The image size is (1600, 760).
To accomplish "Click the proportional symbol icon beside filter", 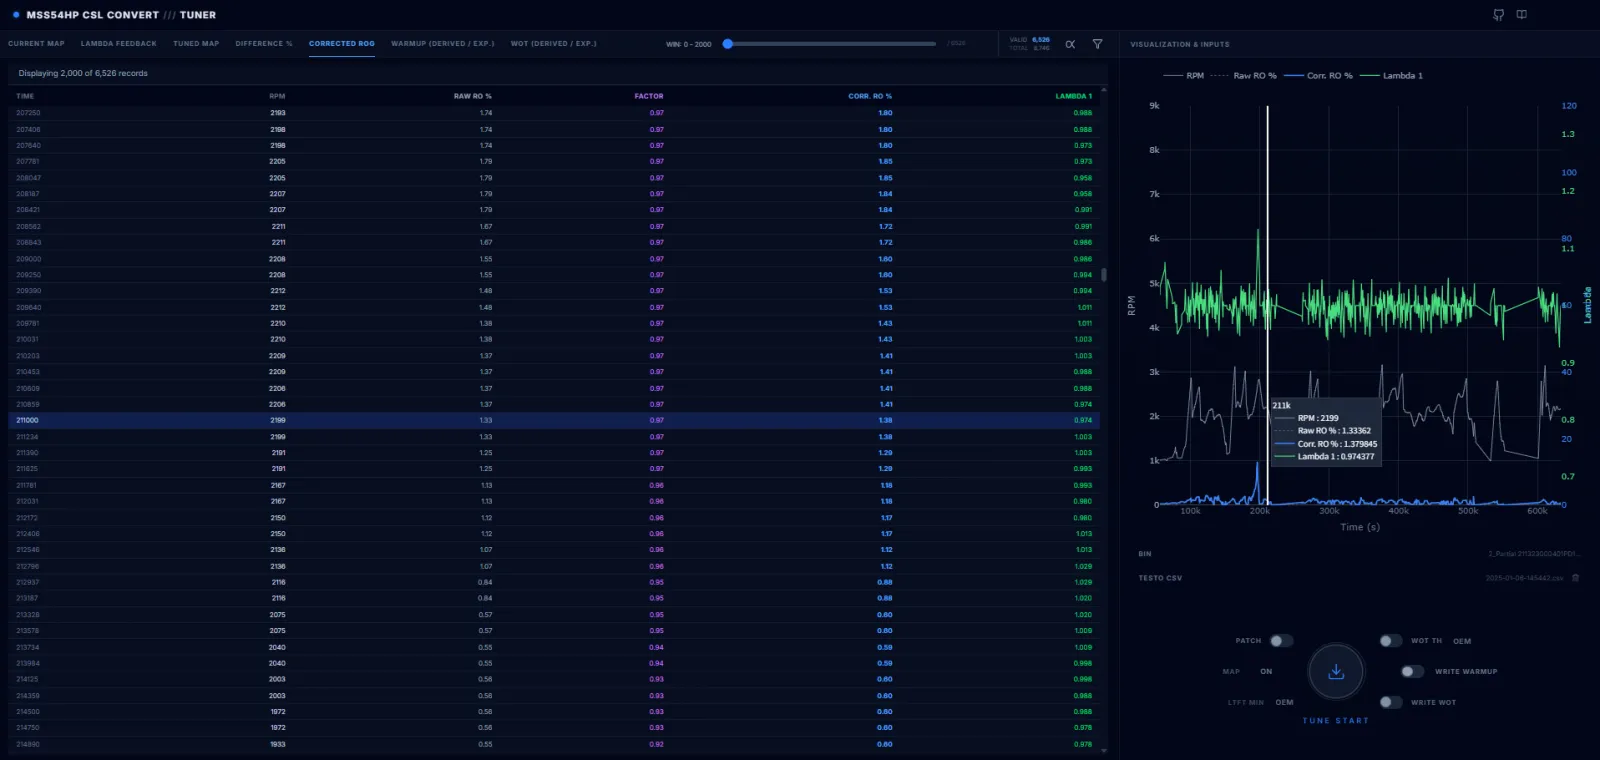I will pyautogui.click(x=1070, y=44).
